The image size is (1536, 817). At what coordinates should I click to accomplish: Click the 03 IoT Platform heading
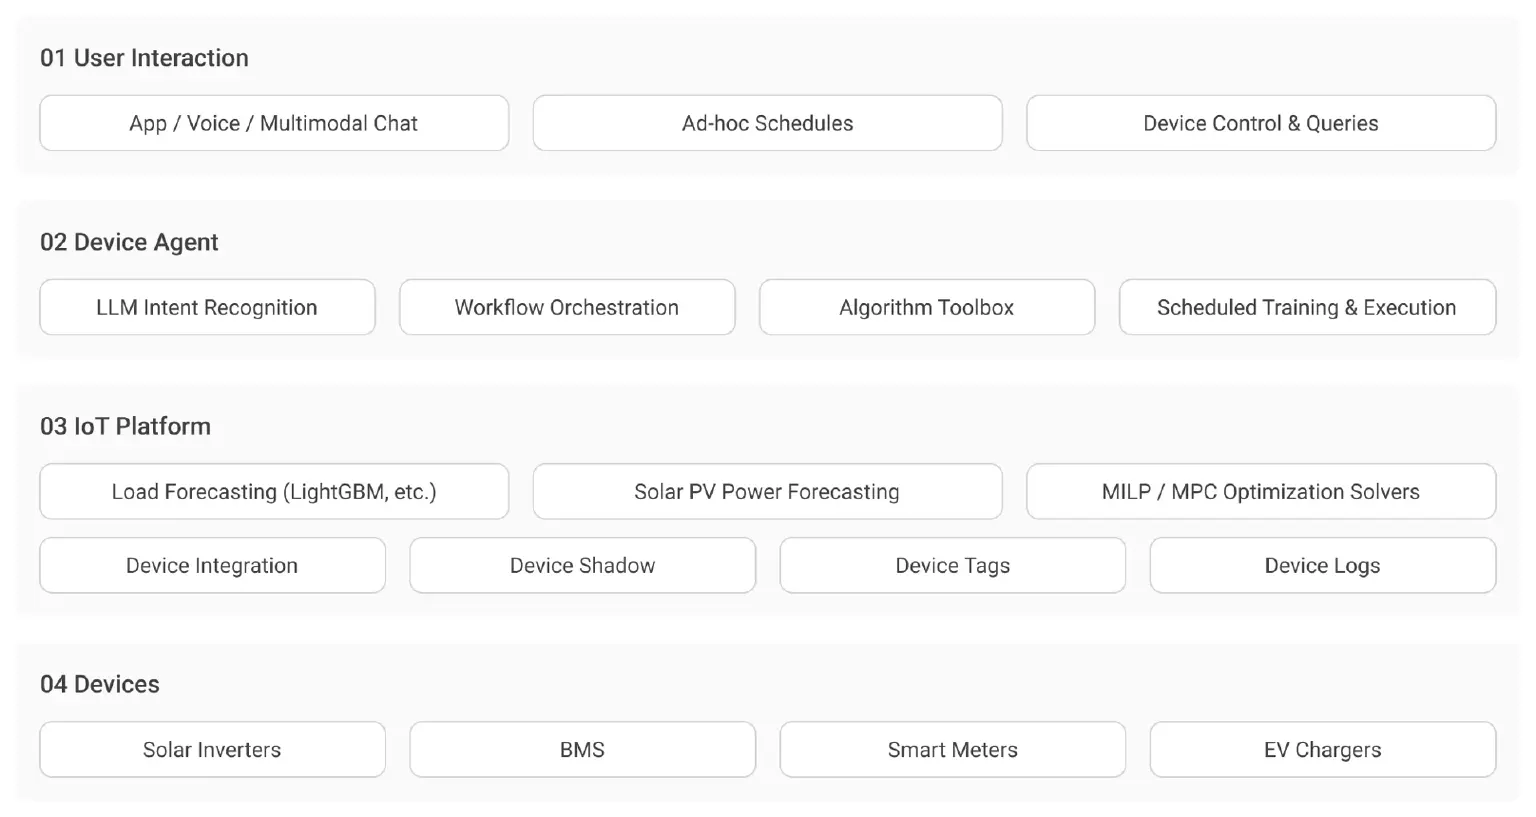click(x=125, y=426)
